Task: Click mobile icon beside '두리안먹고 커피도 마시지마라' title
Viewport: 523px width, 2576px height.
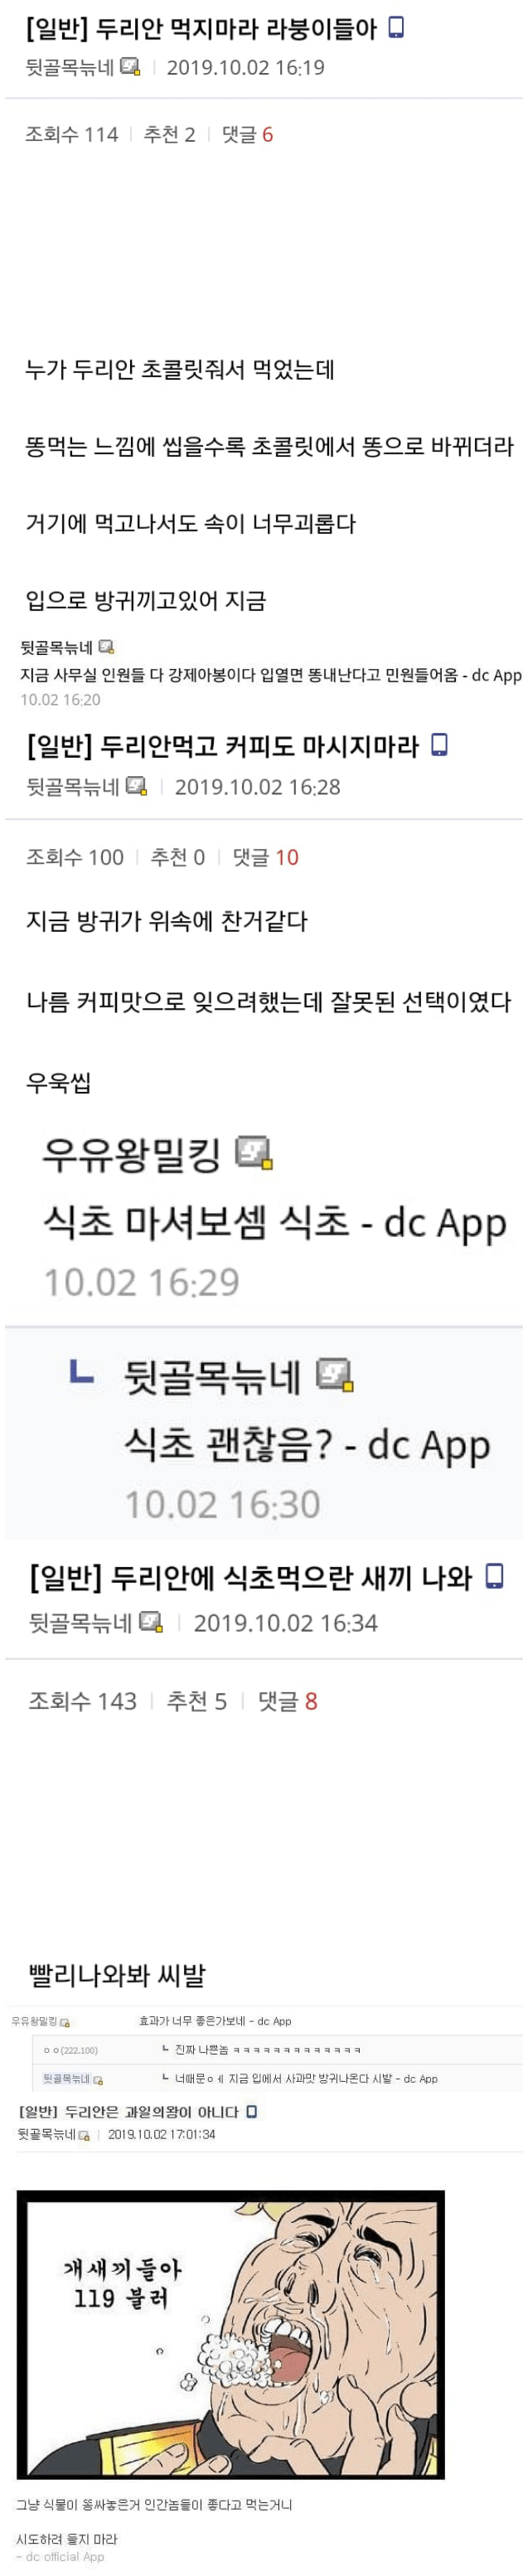Action: click(x=438, y=744)
